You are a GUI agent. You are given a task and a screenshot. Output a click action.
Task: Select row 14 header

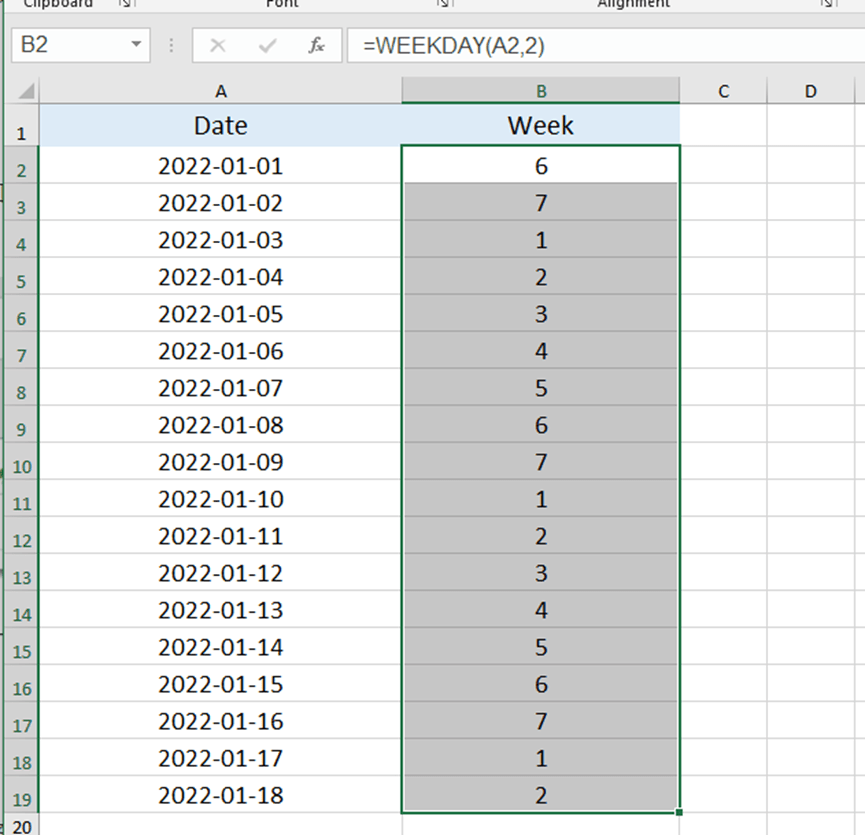click(21, 609)
